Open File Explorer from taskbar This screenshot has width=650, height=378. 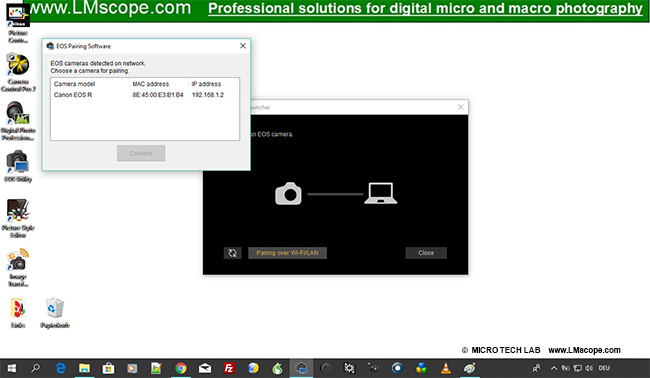[x=85, y=368]
